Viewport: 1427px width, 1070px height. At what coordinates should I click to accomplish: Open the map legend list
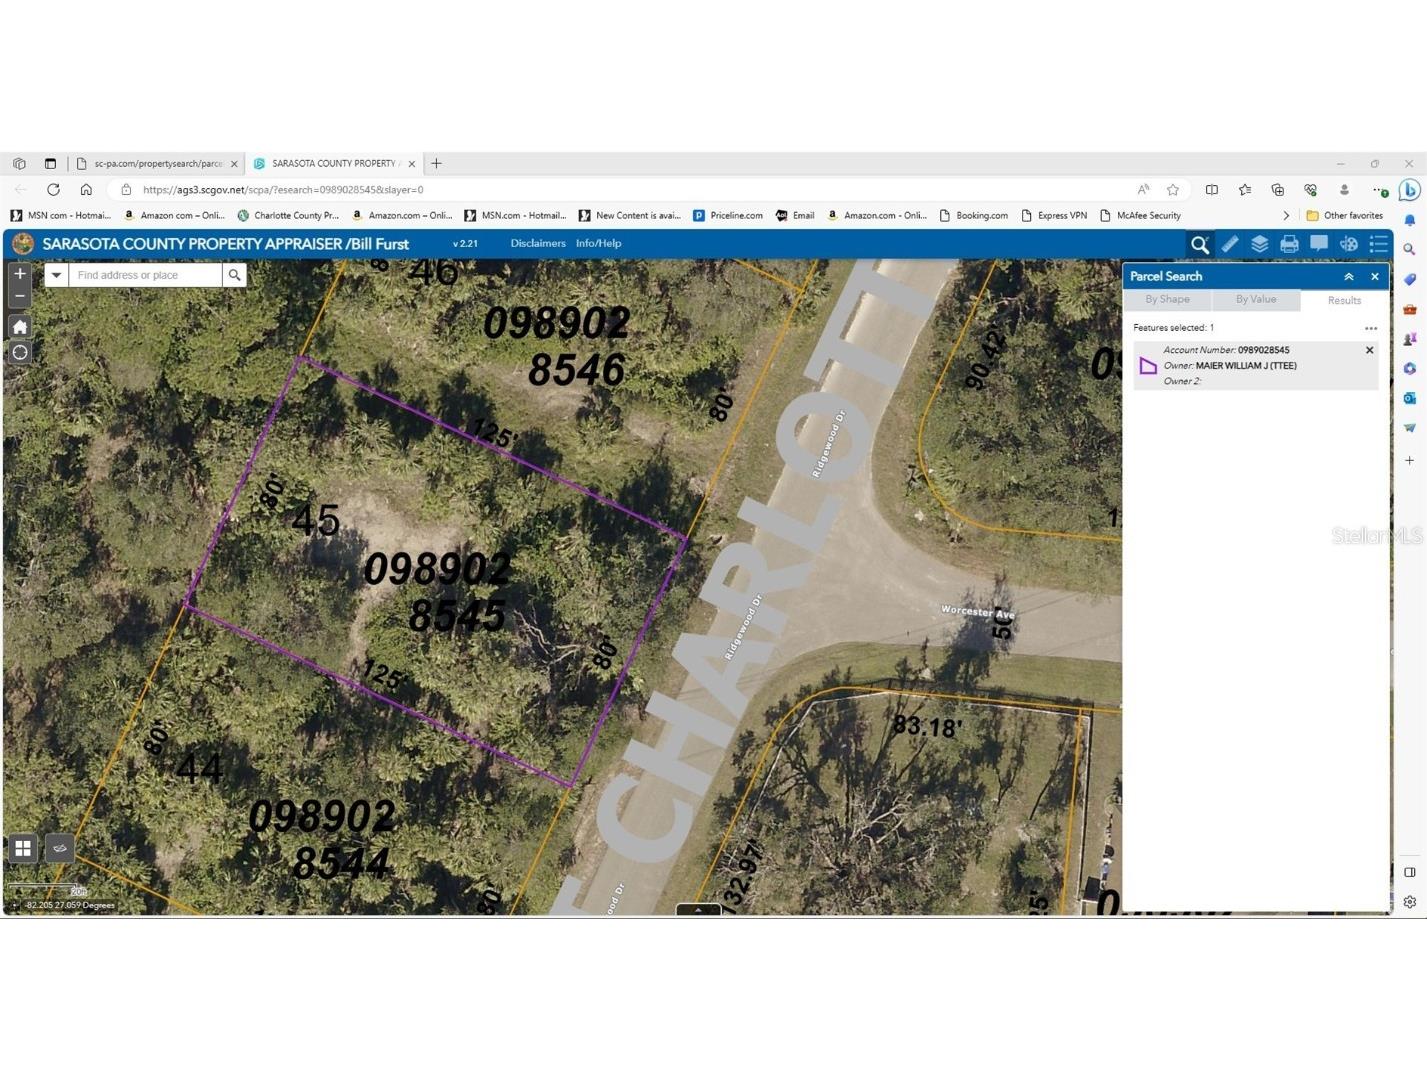1379,243
